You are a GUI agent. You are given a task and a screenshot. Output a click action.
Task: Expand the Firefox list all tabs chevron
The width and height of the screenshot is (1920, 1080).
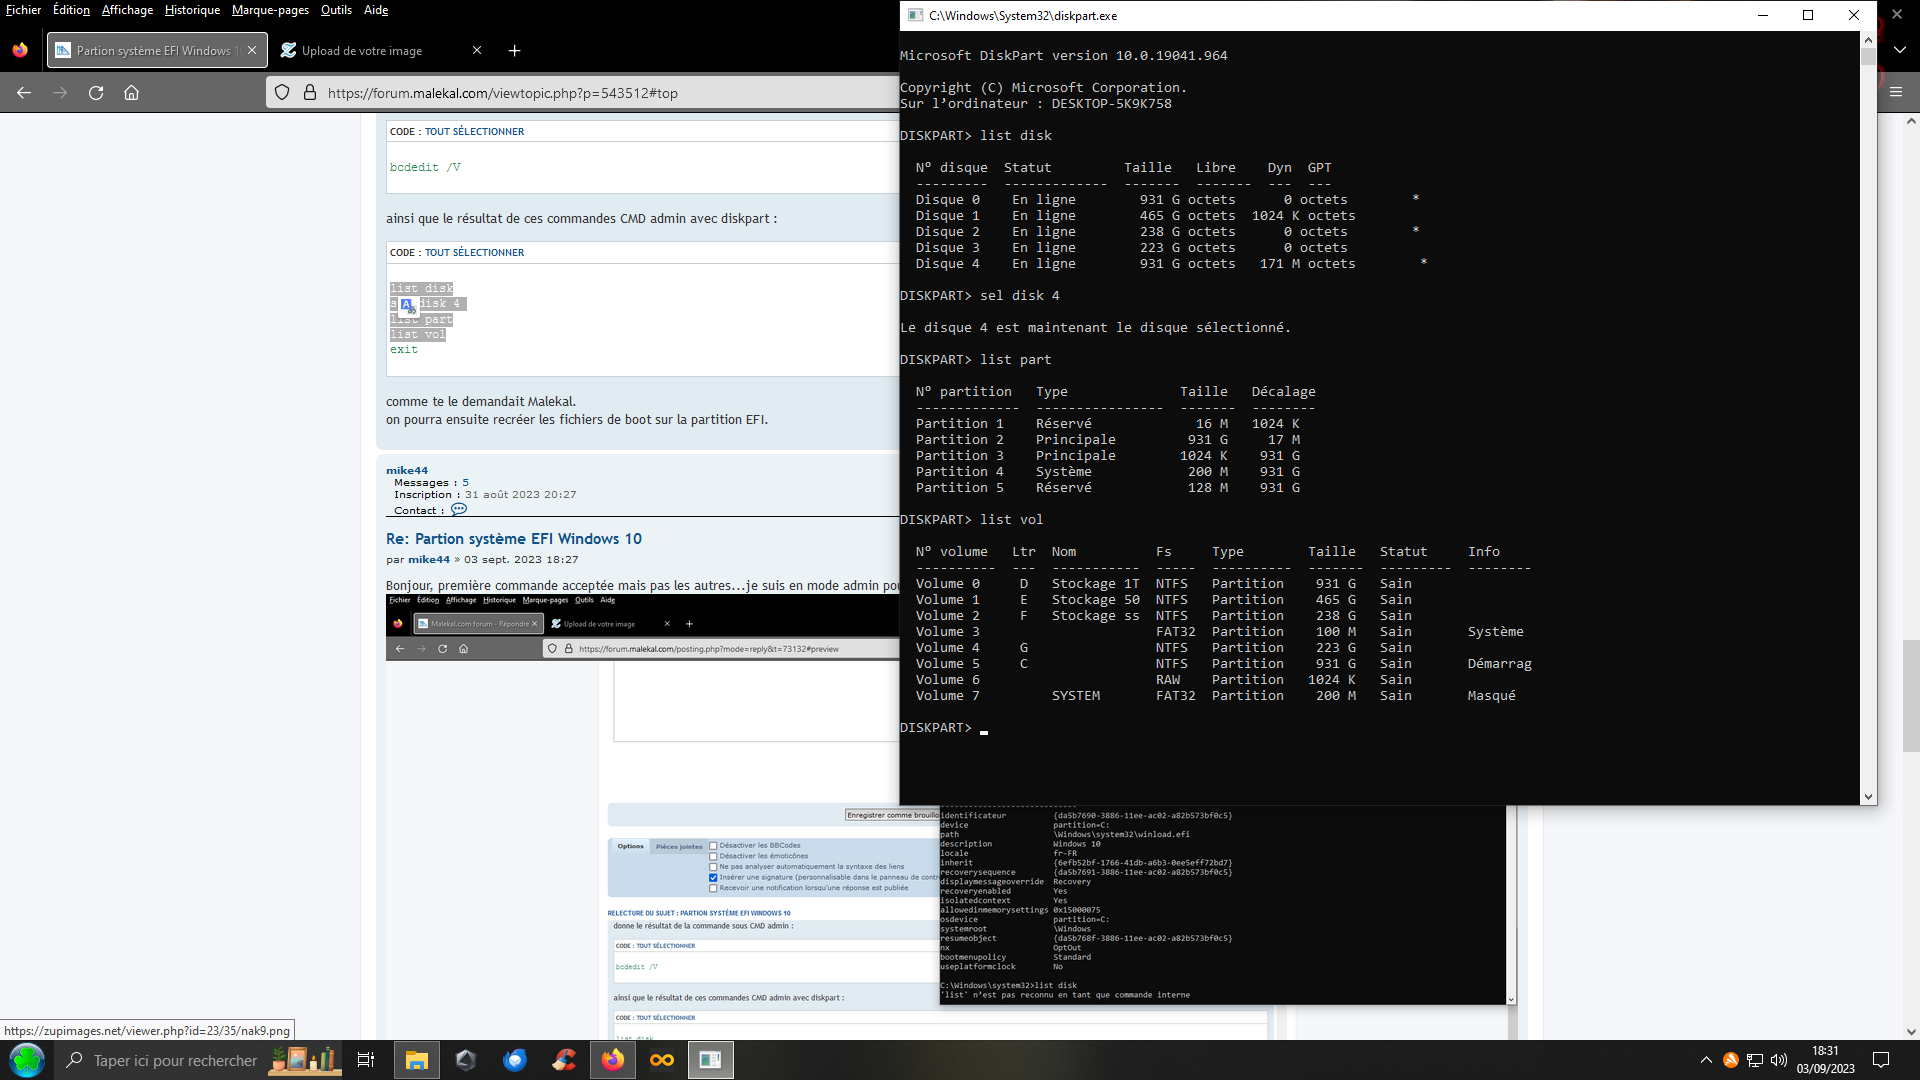pyautogui.click(x=1899, y=49)
